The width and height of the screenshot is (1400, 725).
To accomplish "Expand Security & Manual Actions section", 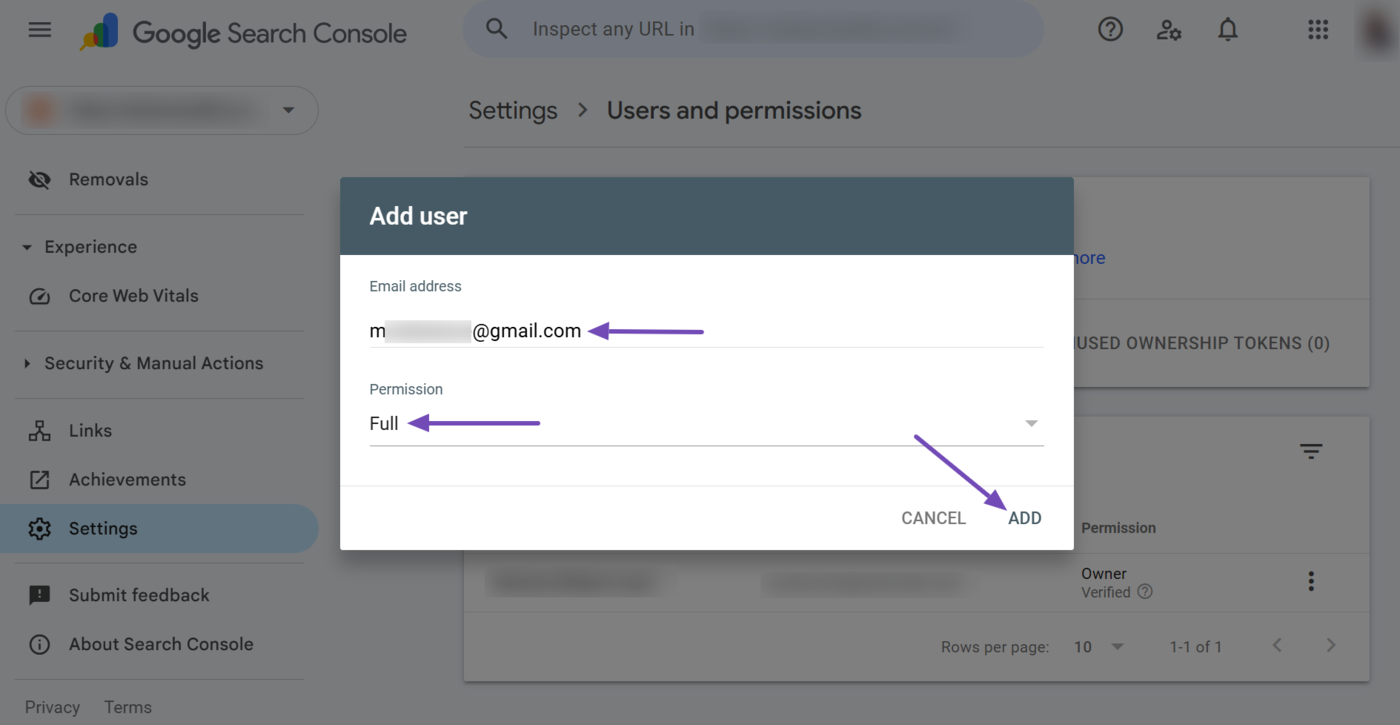I will [27, 364].
